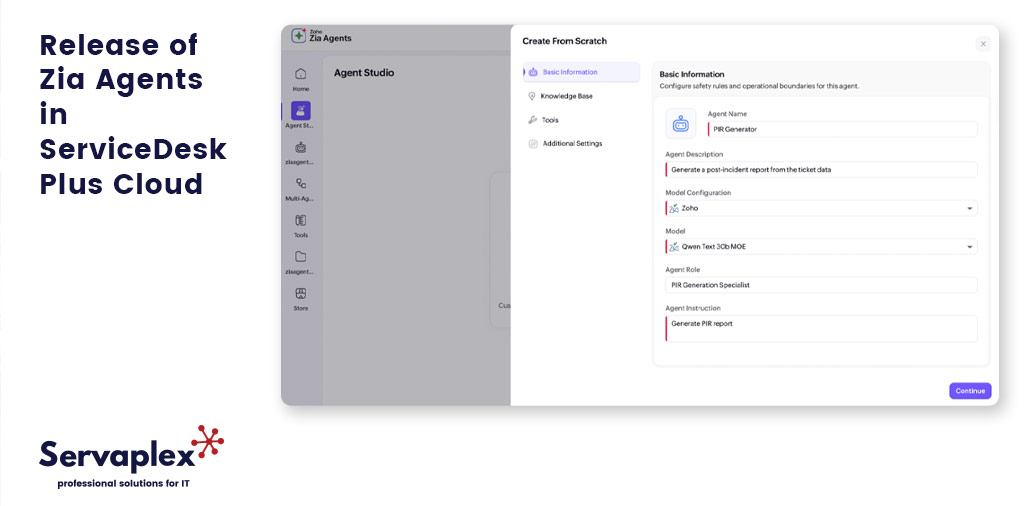Edit the Agent Role field

point(821,285)
